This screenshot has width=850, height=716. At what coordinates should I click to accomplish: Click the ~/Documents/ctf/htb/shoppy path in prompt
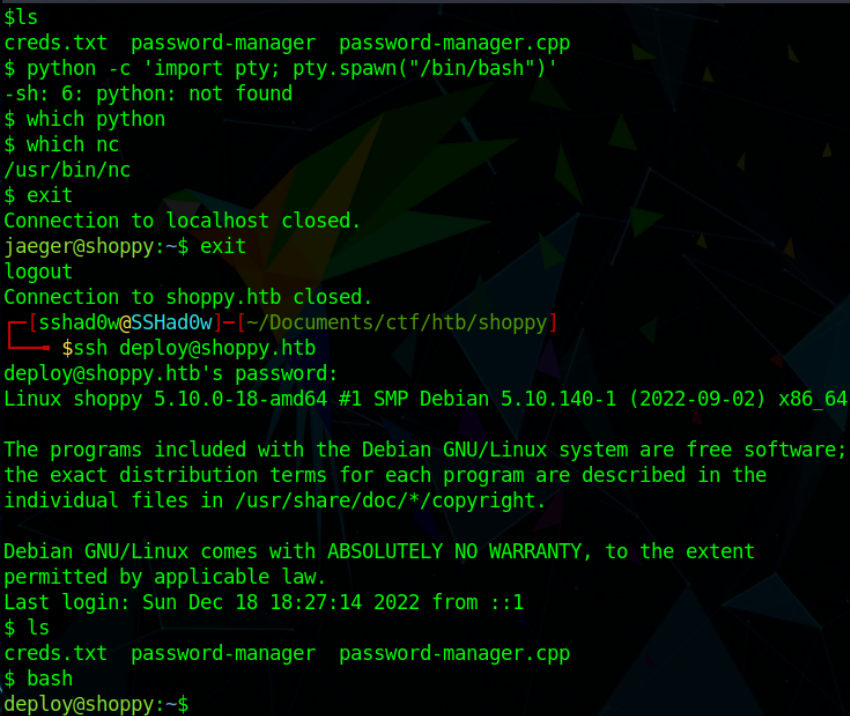(x=397, y=322)
